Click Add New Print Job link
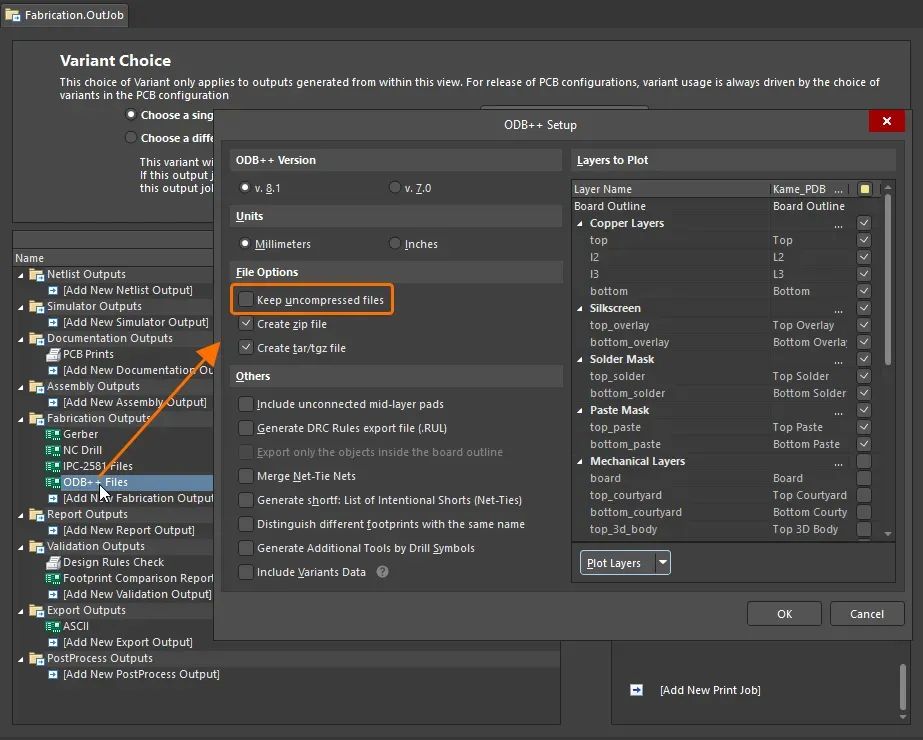 [x=710, y=690]
